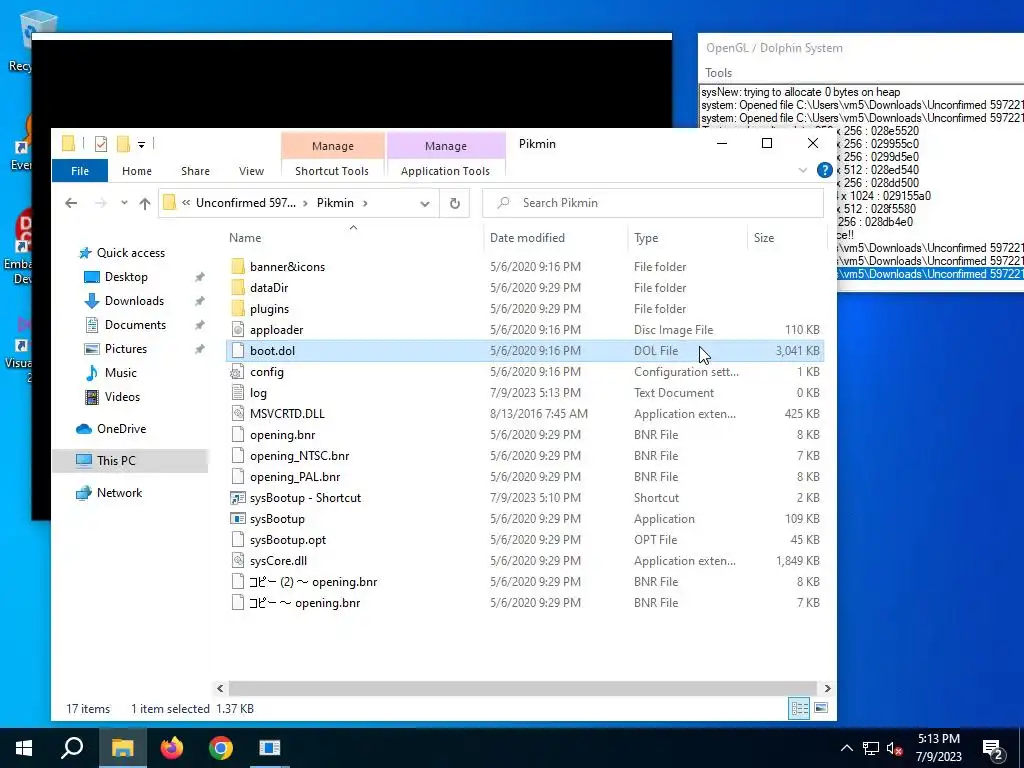Open Windows Search on the taskbar
The height and width of the screenshot is (768, 1024).
(72, 748)
